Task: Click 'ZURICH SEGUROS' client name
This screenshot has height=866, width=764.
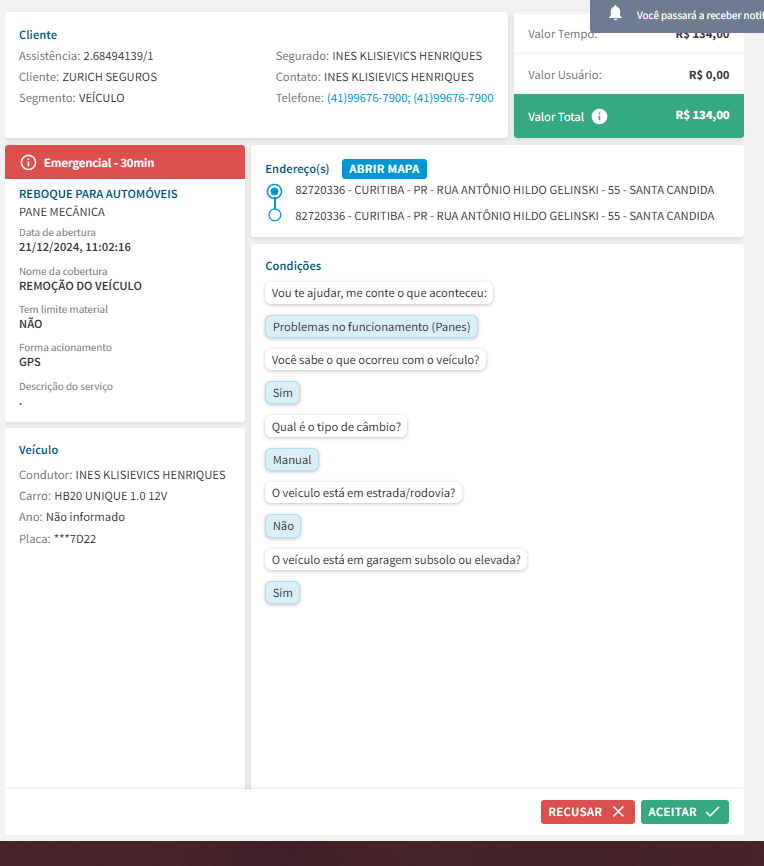Action: pos(109,77)
